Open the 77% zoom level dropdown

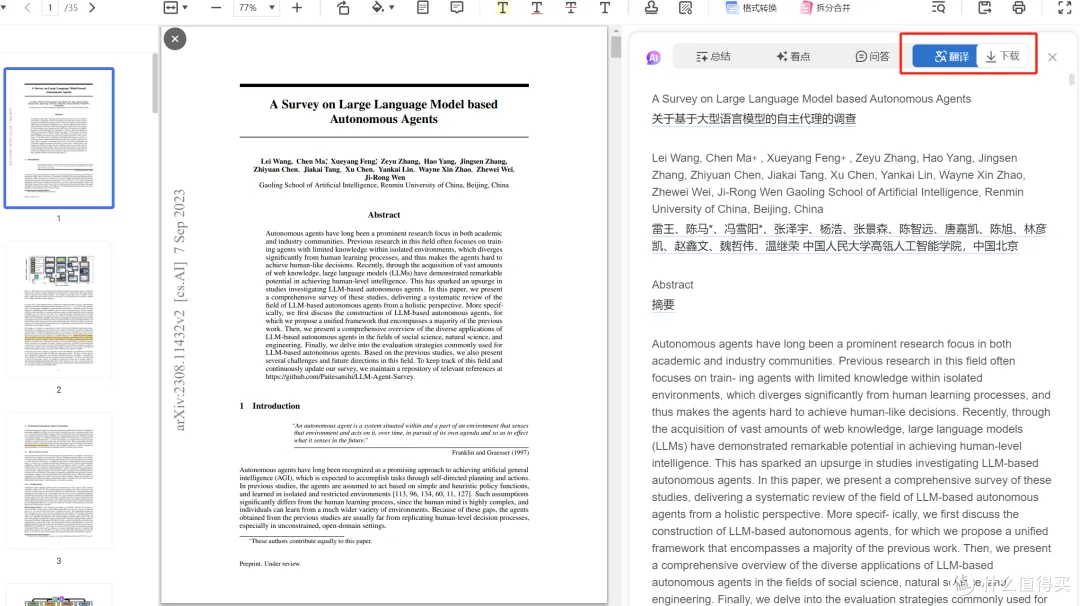258,8
